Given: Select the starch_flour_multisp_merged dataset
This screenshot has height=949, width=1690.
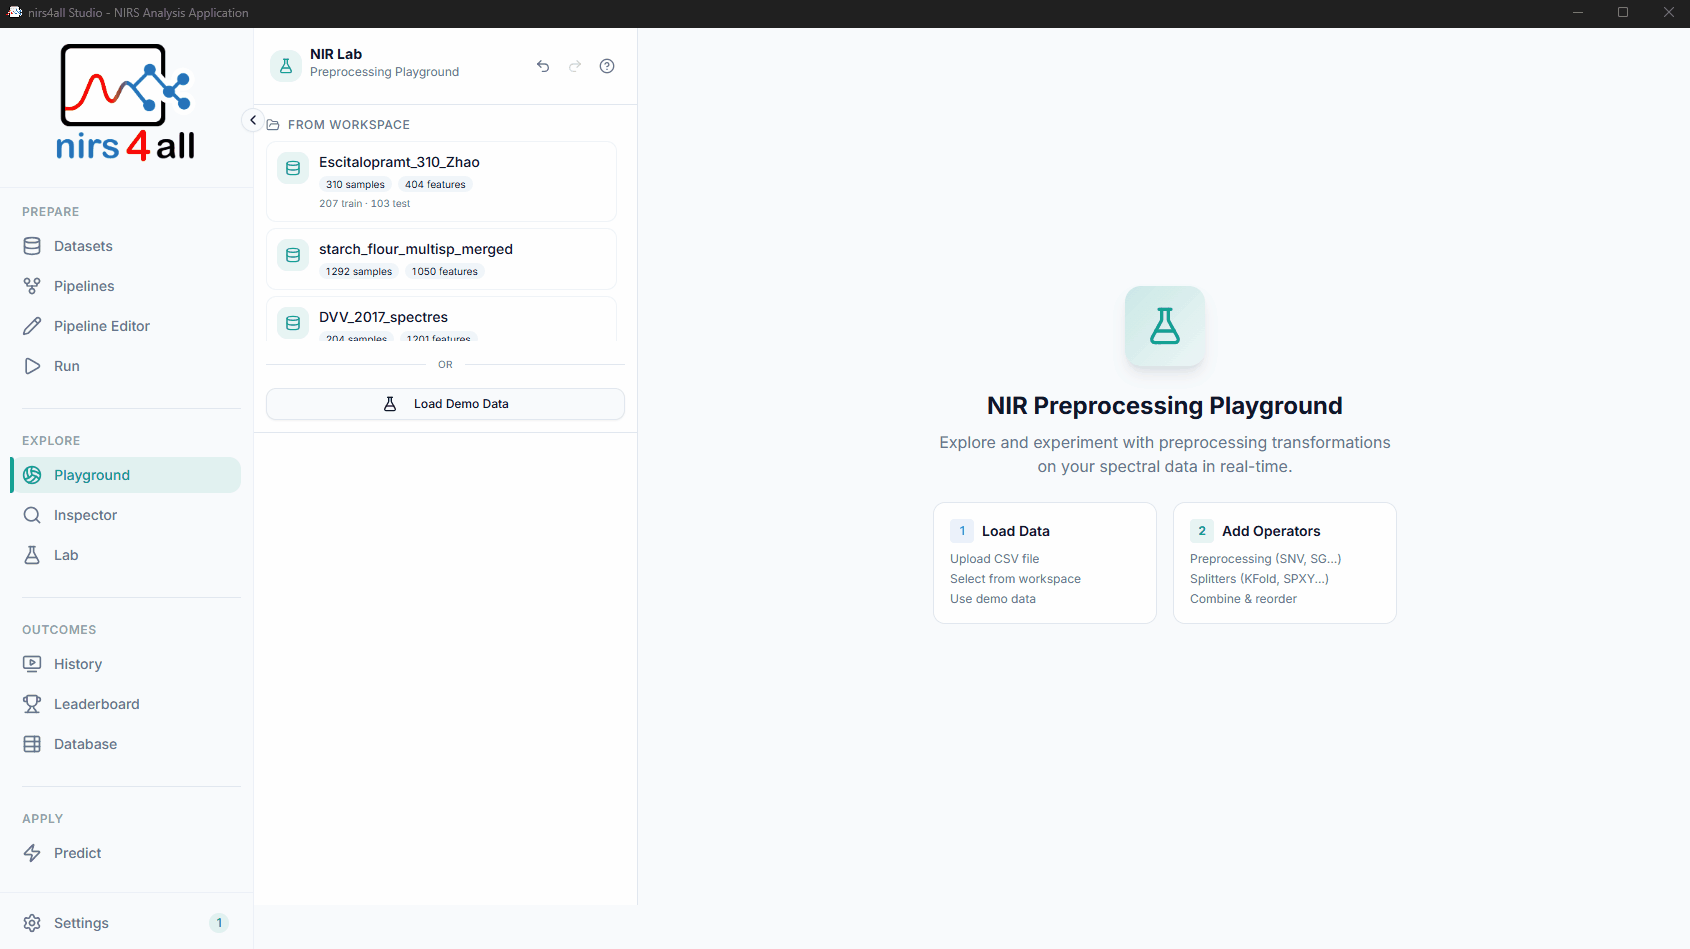Looking at the screenshot, I should 441,259.
